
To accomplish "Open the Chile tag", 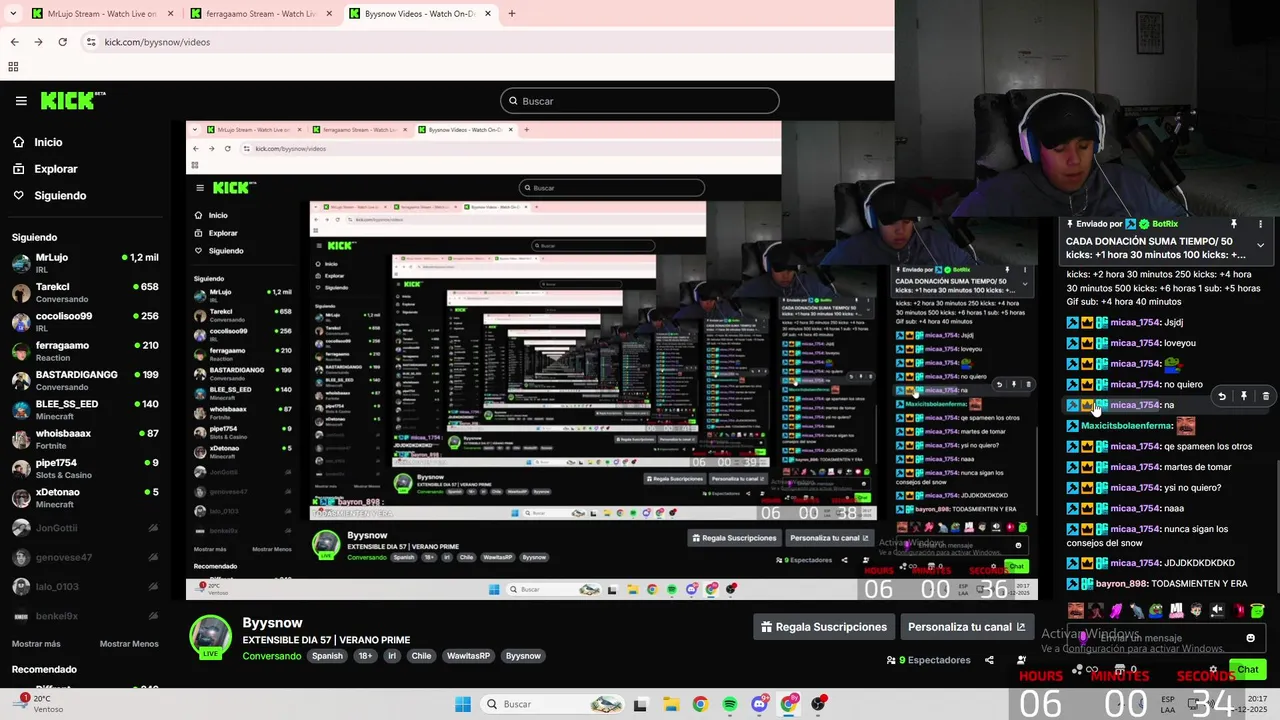I will coord(421,656).
